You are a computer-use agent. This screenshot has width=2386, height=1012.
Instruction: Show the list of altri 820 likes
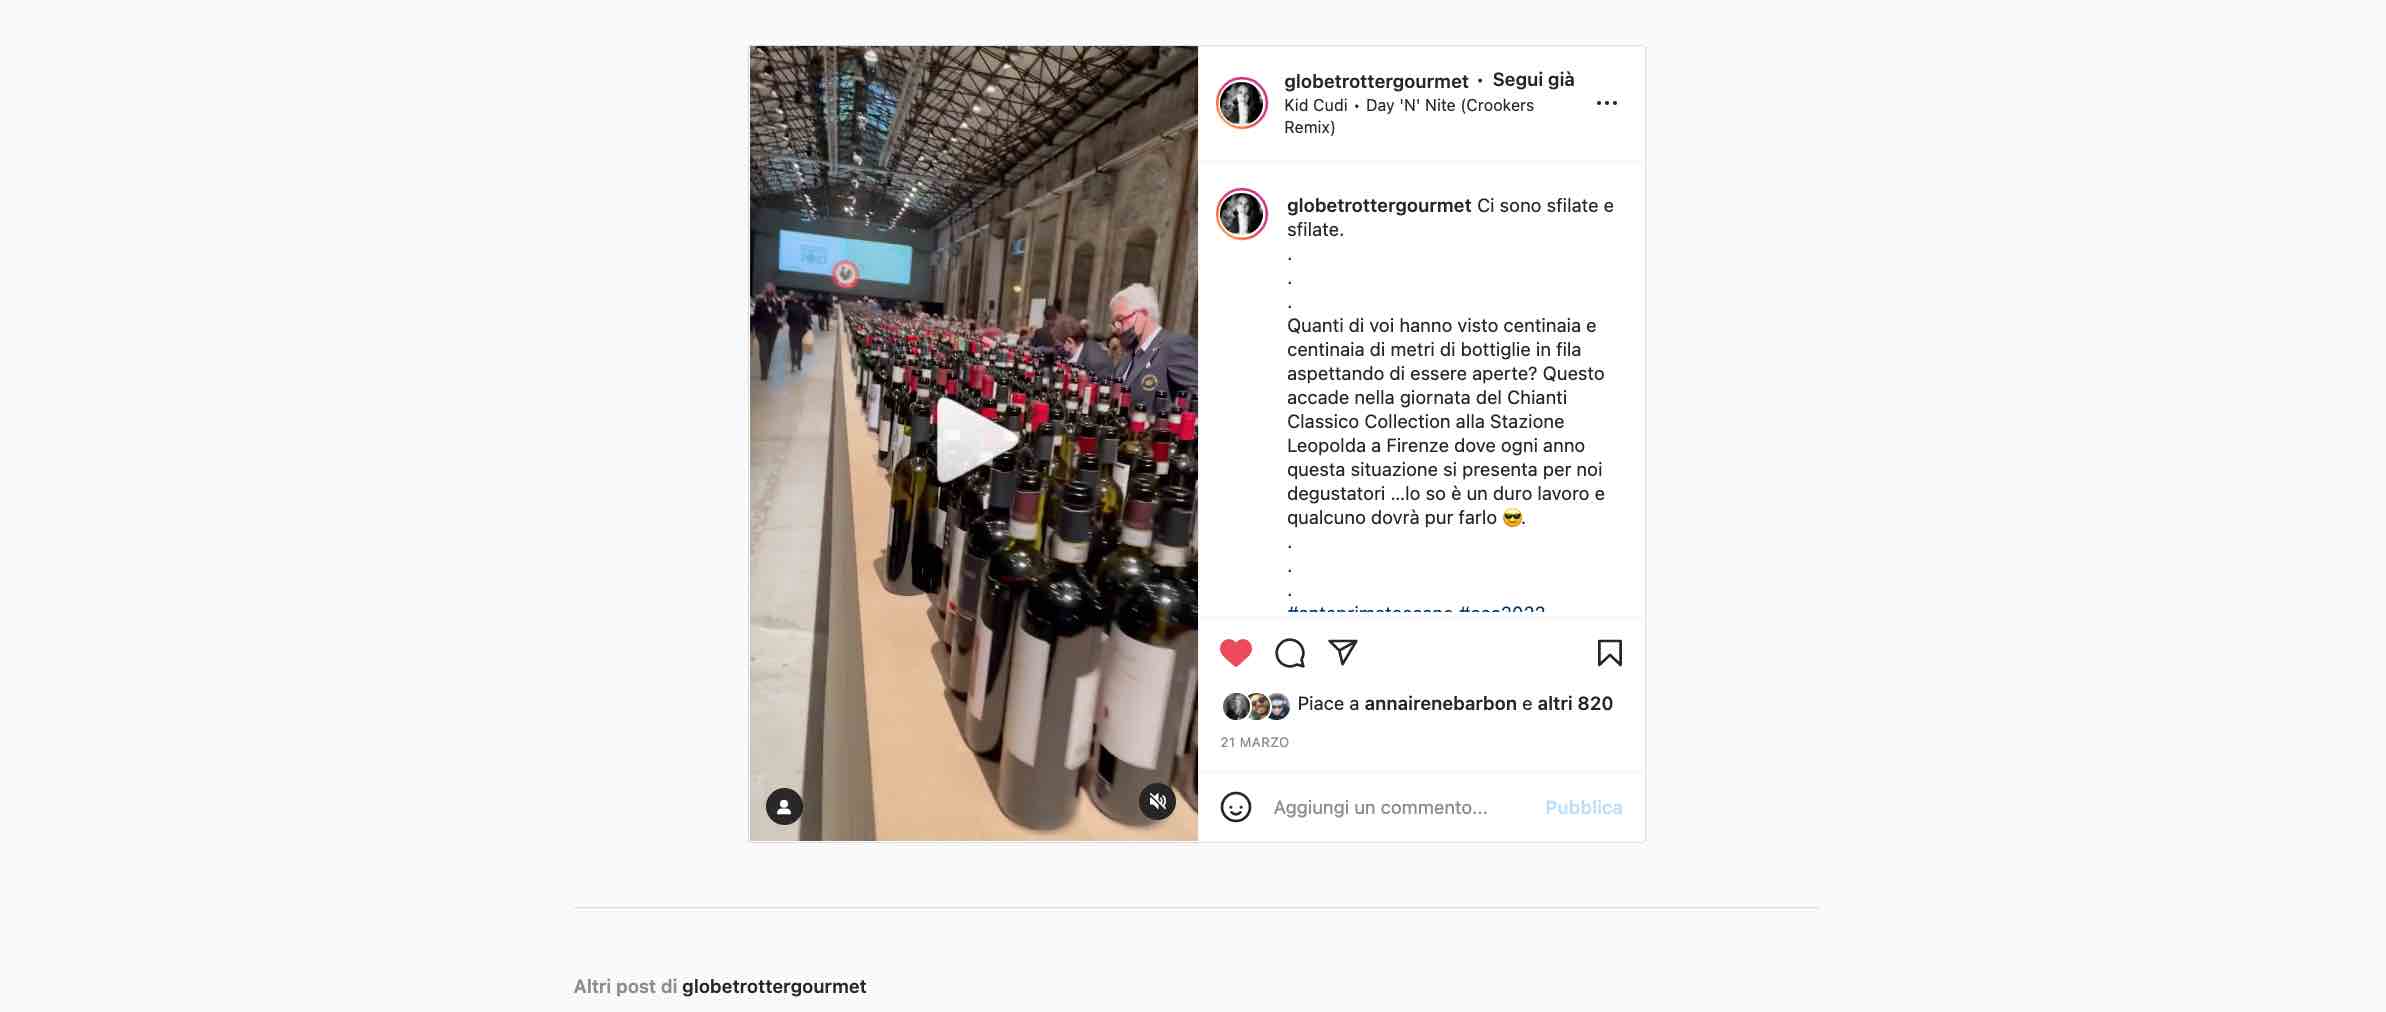click(x=1575, y=703)
